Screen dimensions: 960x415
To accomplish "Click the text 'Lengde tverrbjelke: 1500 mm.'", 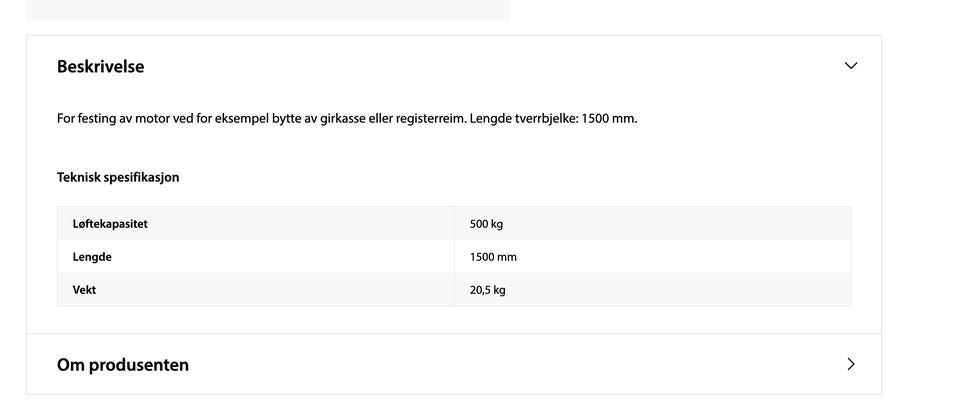I will 553,119.
